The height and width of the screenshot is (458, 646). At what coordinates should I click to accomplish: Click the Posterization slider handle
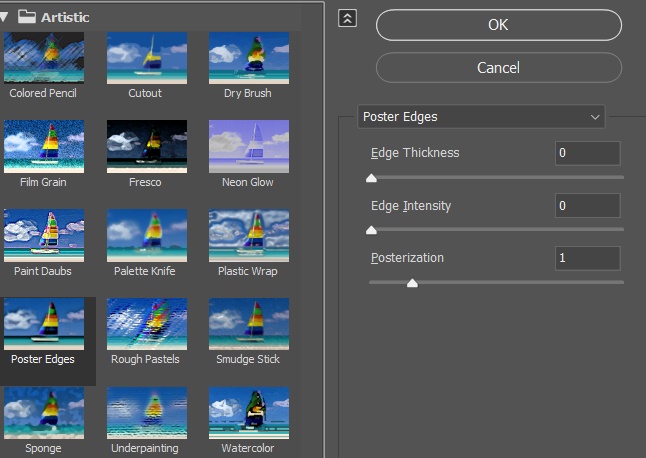pos(412,283)
